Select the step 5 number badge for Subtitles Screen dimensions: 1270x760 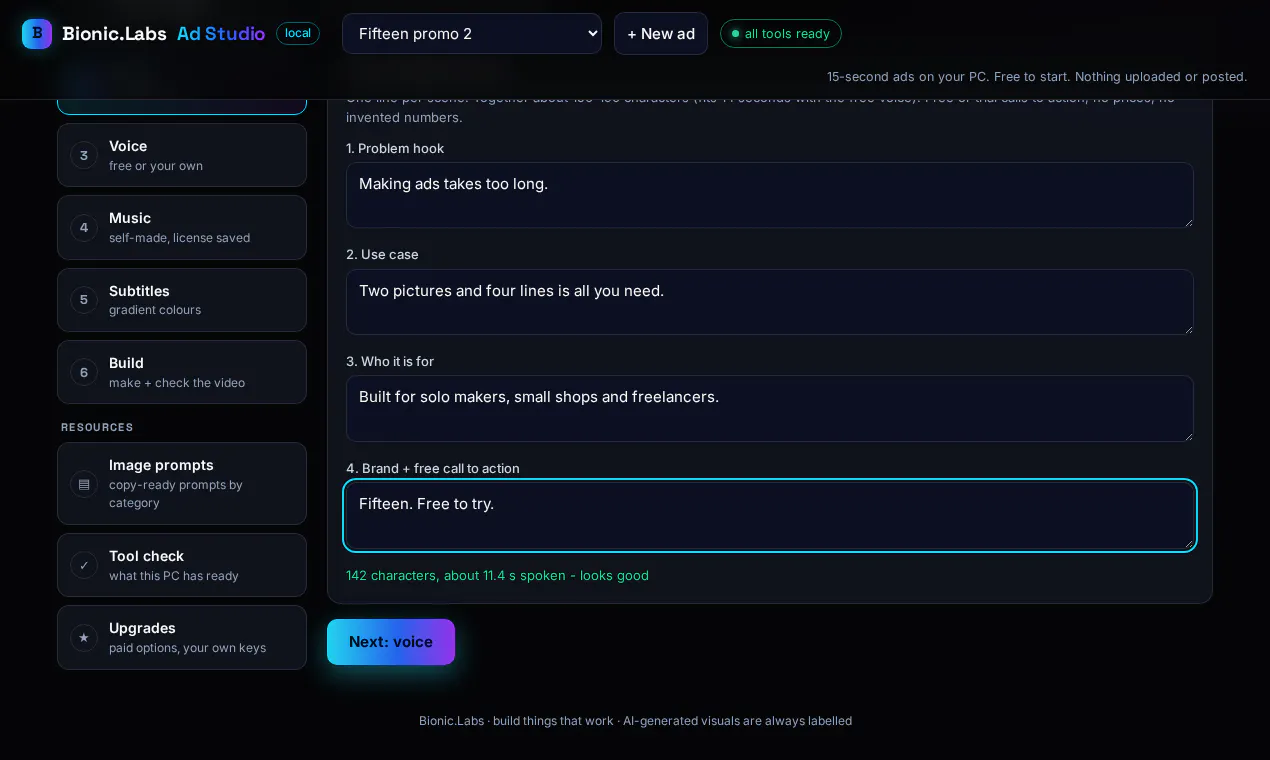click(84, 300)
